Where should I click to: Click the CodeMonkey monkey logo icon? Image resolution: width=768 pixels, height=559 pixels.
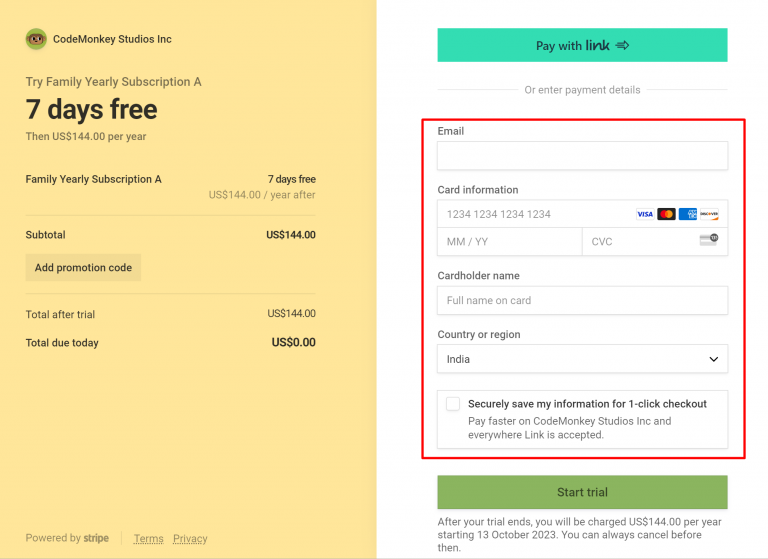click(36, 39)
